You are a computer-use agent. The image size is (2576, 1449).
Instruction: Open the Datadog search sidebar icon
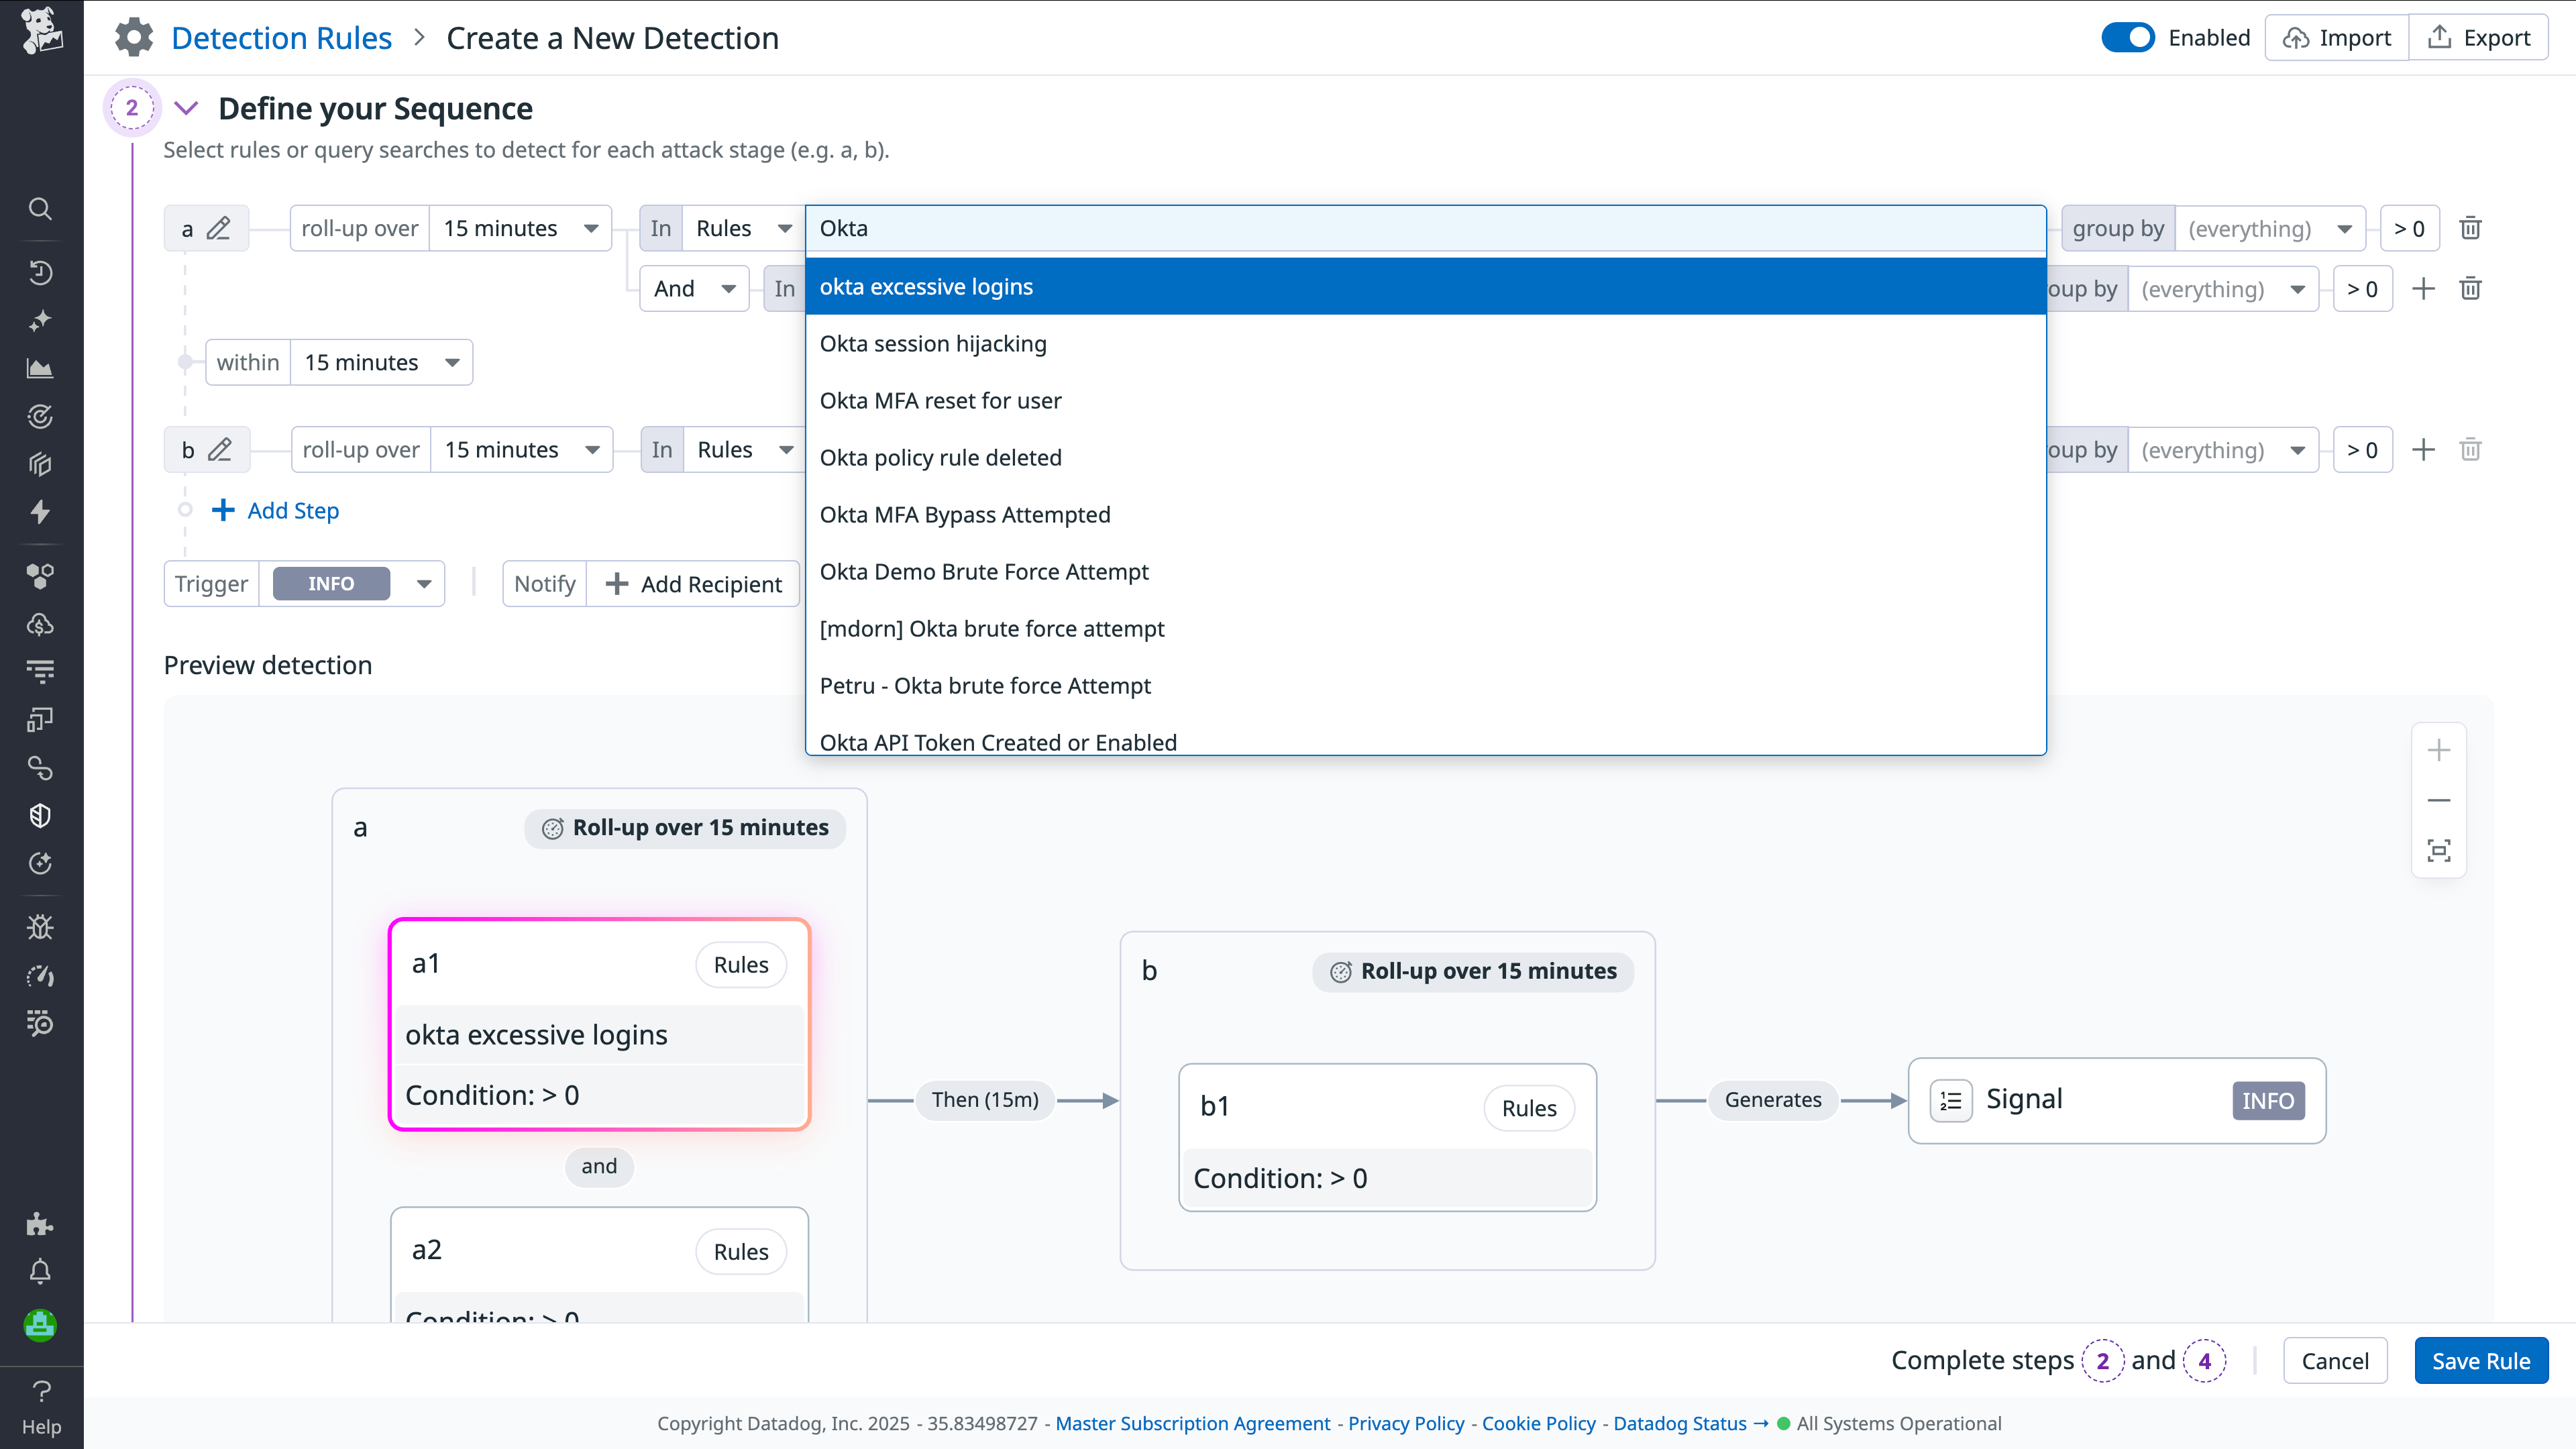40,208
